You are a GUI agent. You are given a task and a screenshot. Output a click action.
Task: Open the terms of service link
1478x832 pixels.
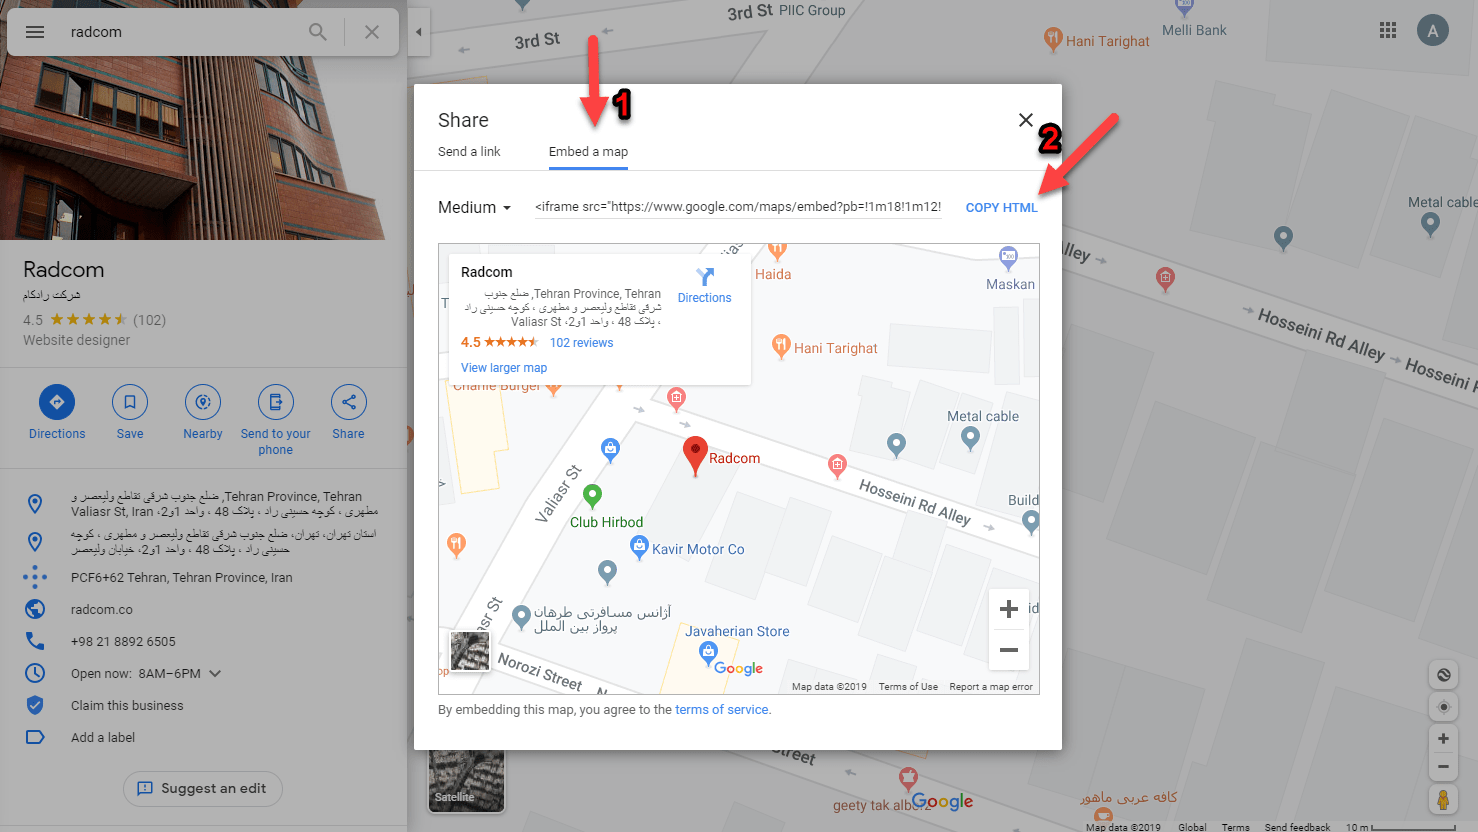tap(722, 710)
